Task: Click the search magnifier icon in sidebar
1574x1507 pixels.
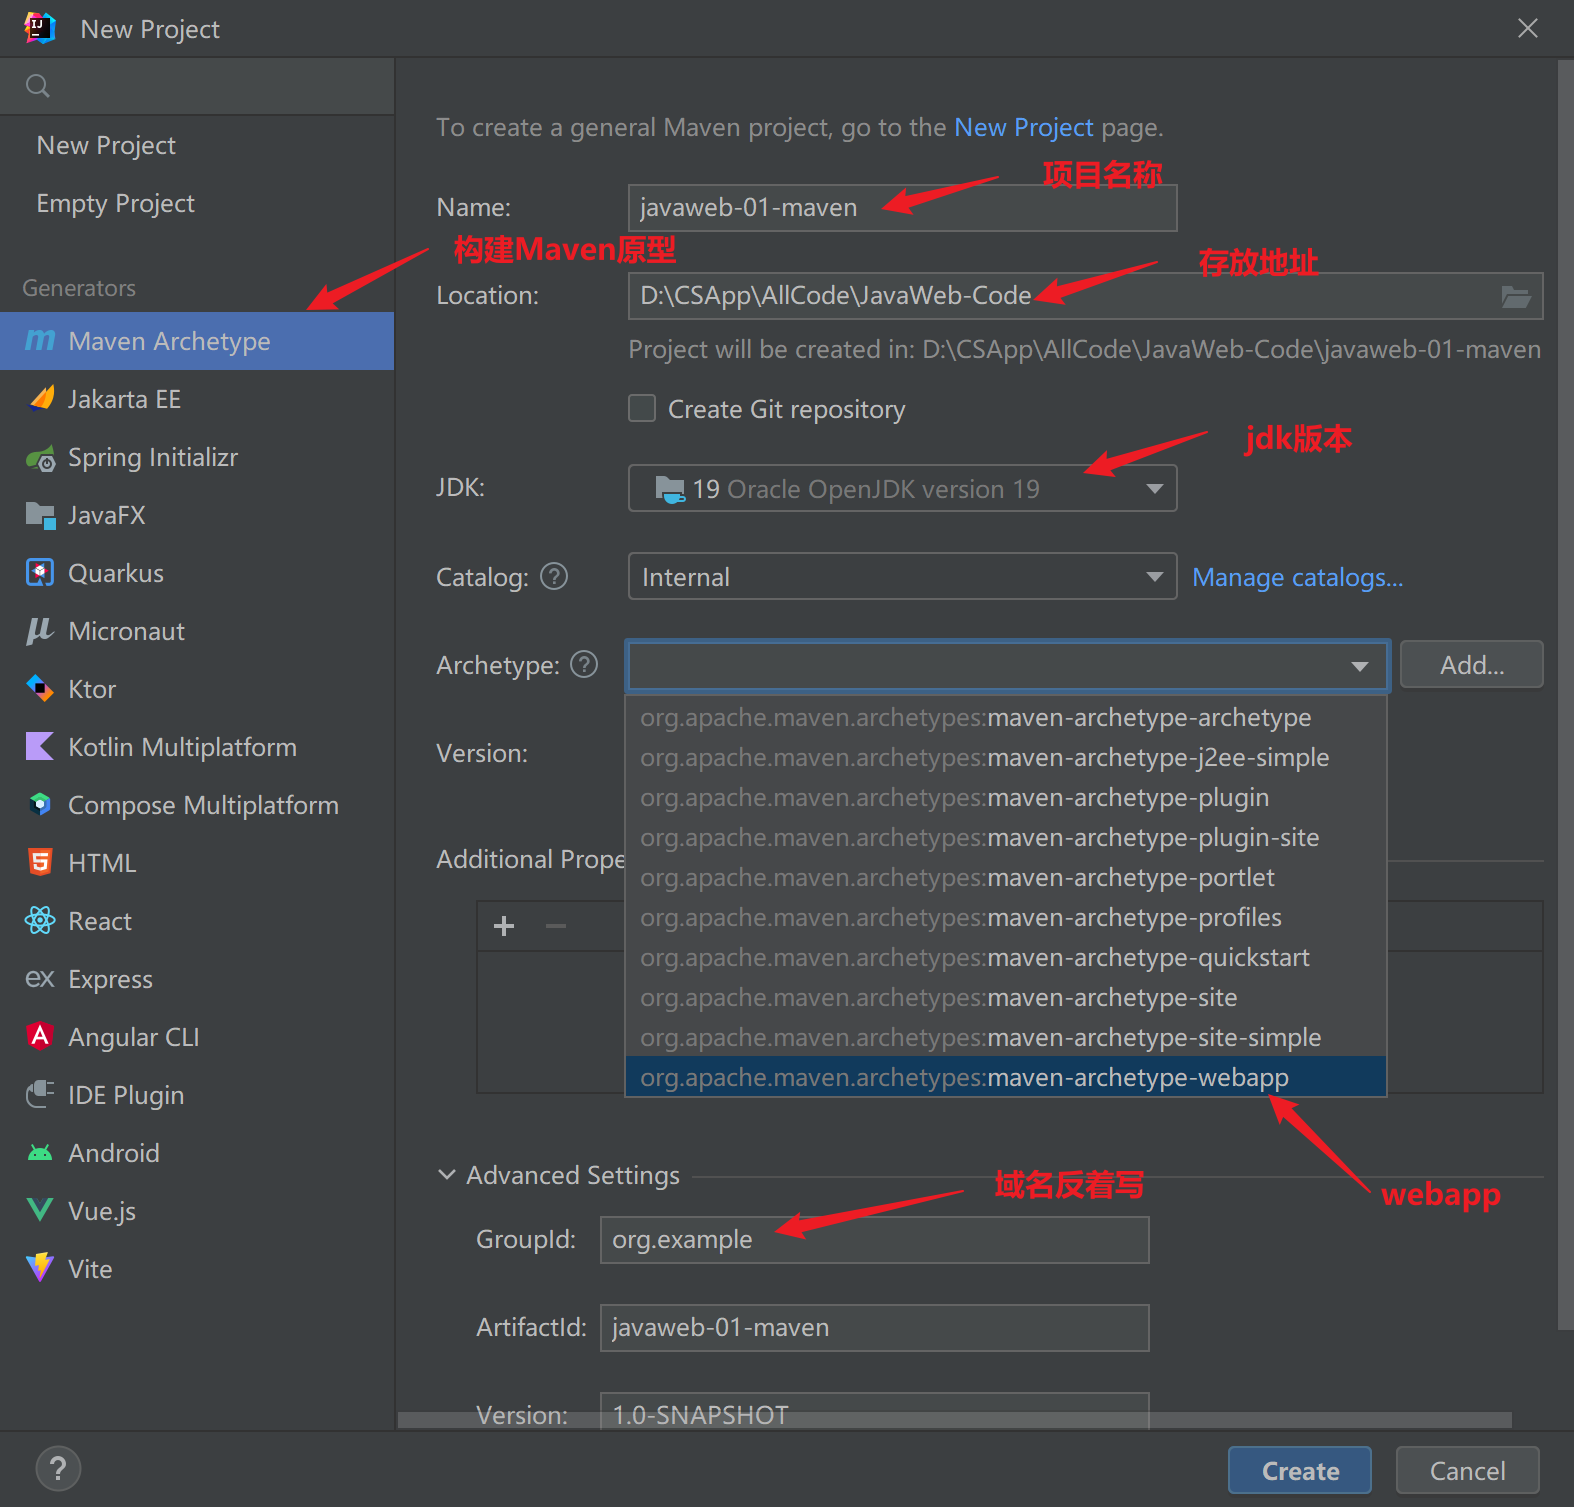Action: [x=38, y=86]
